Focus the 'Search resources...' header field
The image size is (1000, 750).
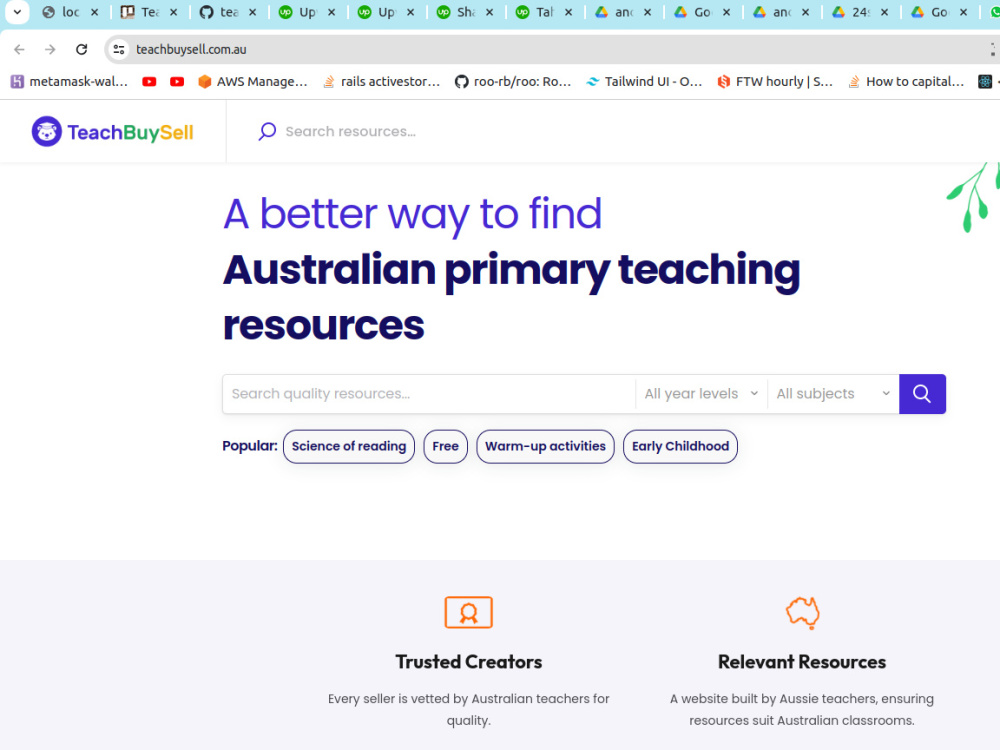351,131
